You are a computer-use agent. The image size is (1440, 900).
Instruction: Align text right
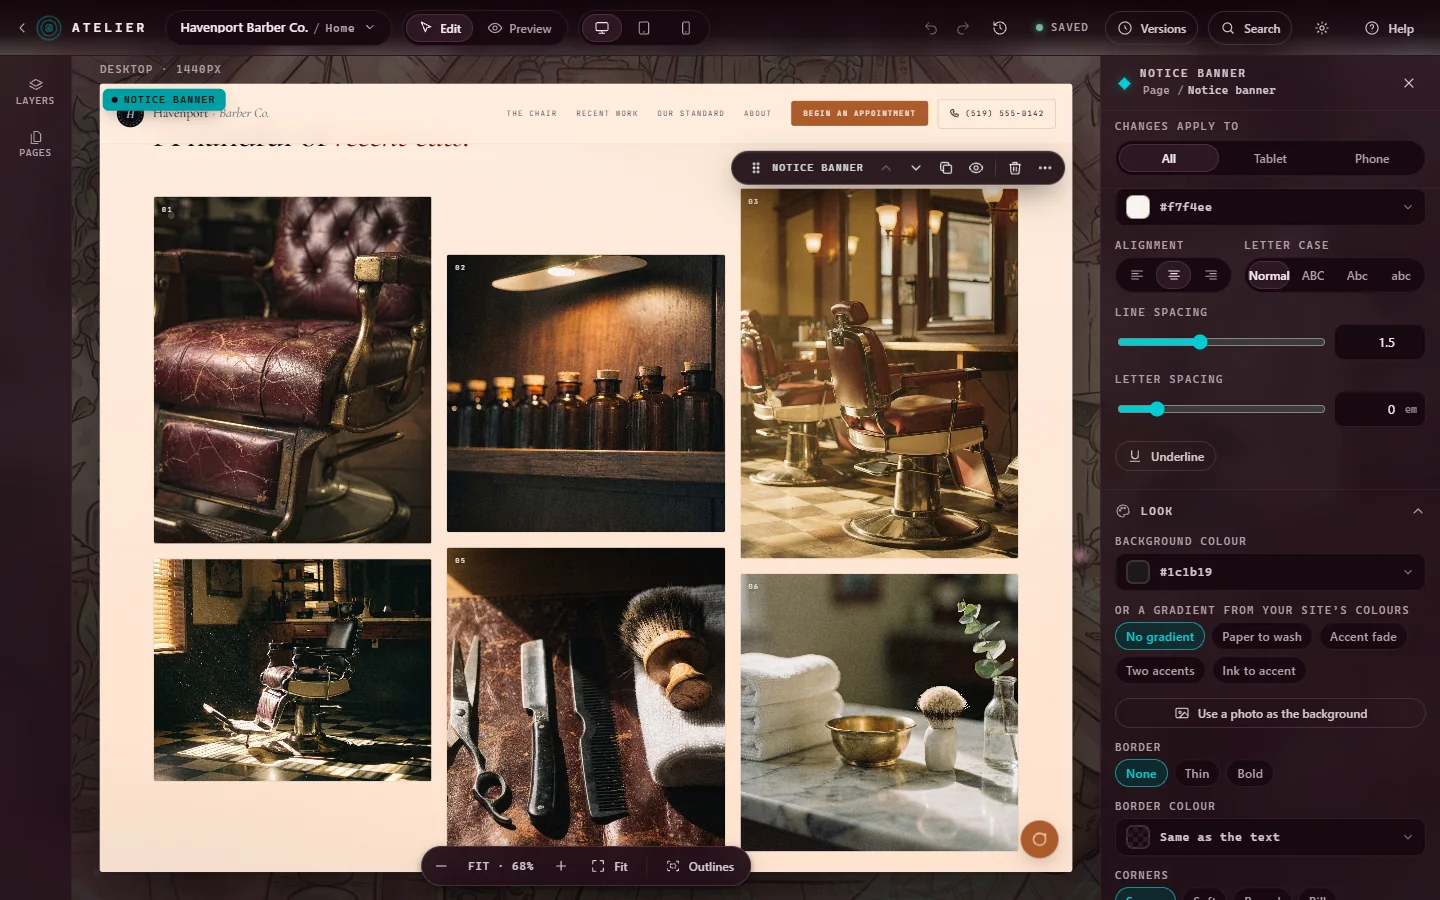click(x=1211, y=275)
